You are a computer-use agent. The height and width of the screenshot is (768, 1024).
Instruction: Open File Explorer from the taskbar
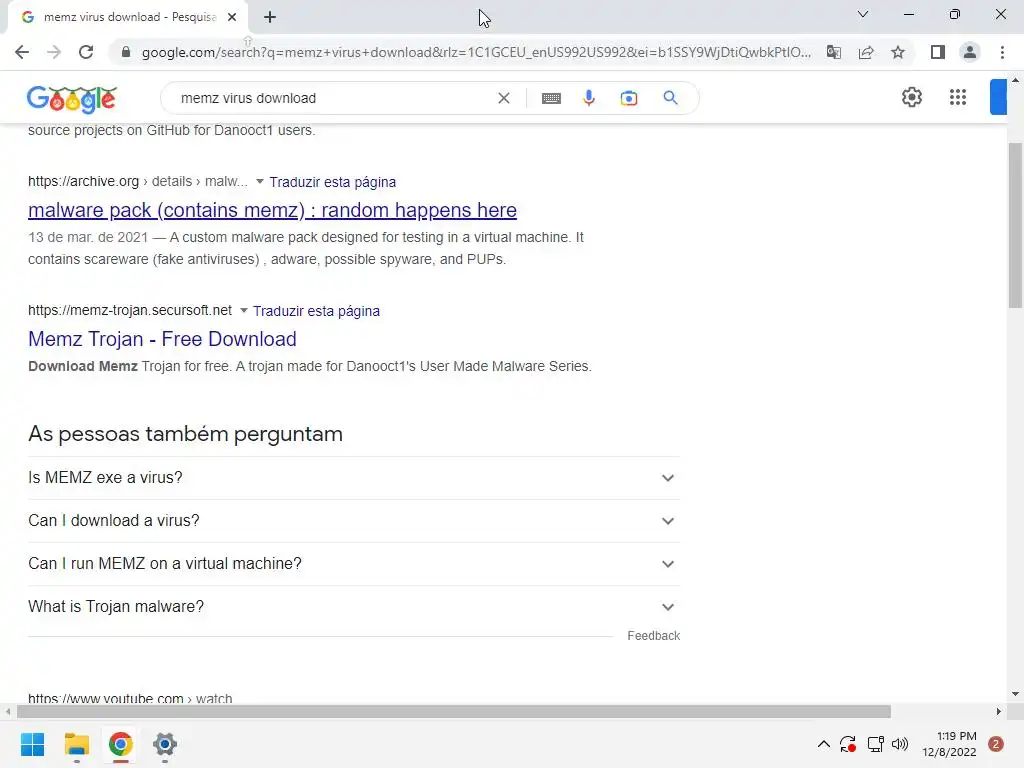[76, 744]
